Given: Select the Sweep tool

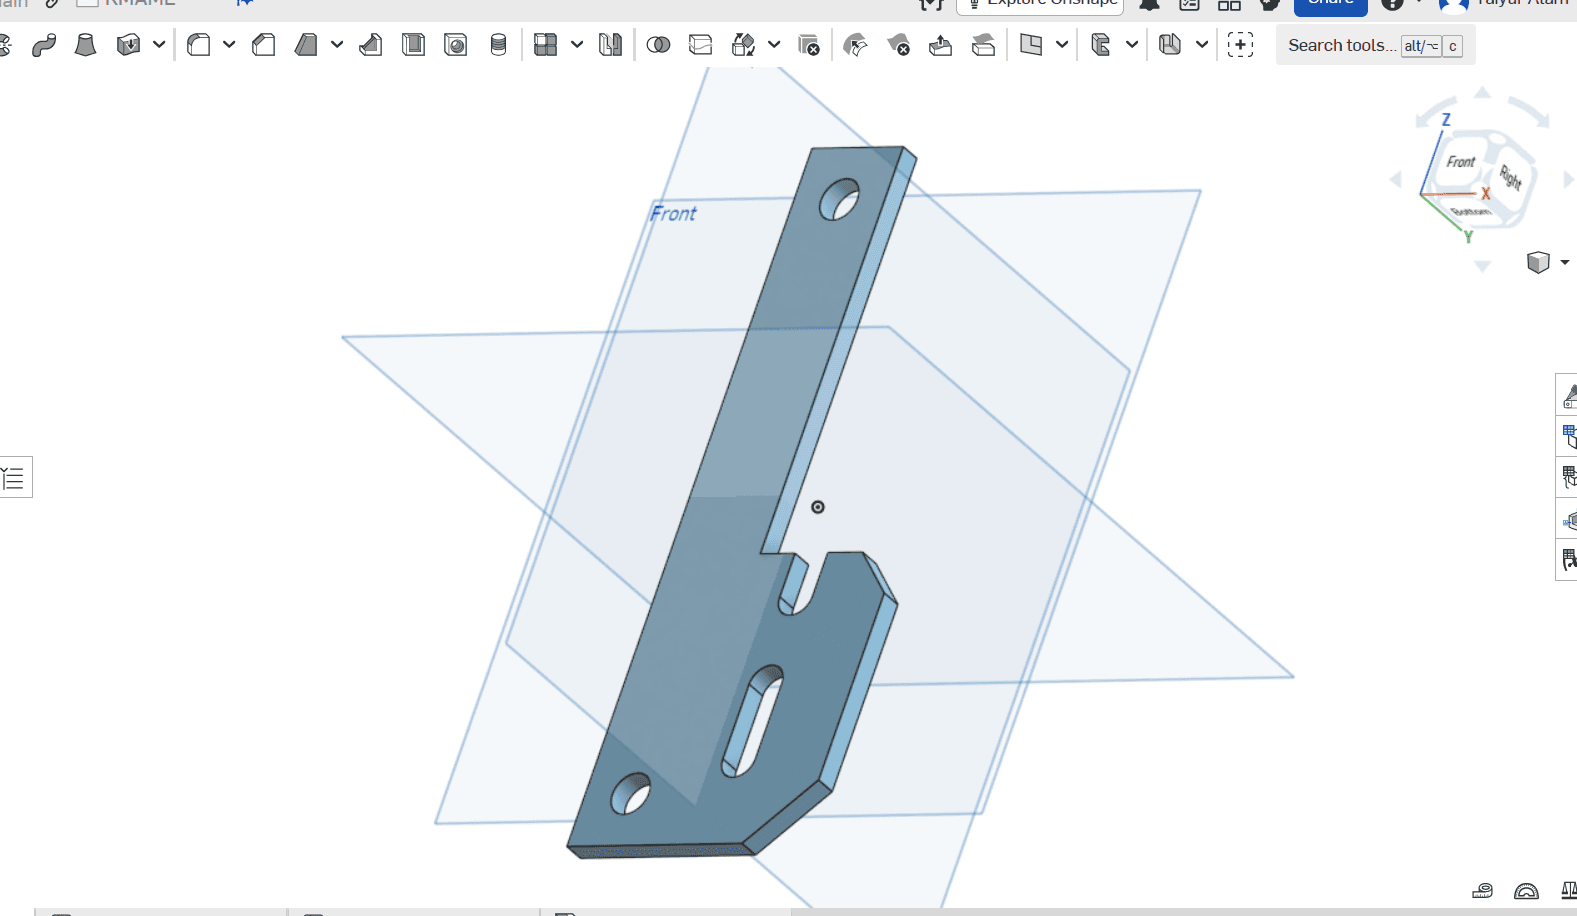Looking at the screenshot, I should tap(43, 45).
